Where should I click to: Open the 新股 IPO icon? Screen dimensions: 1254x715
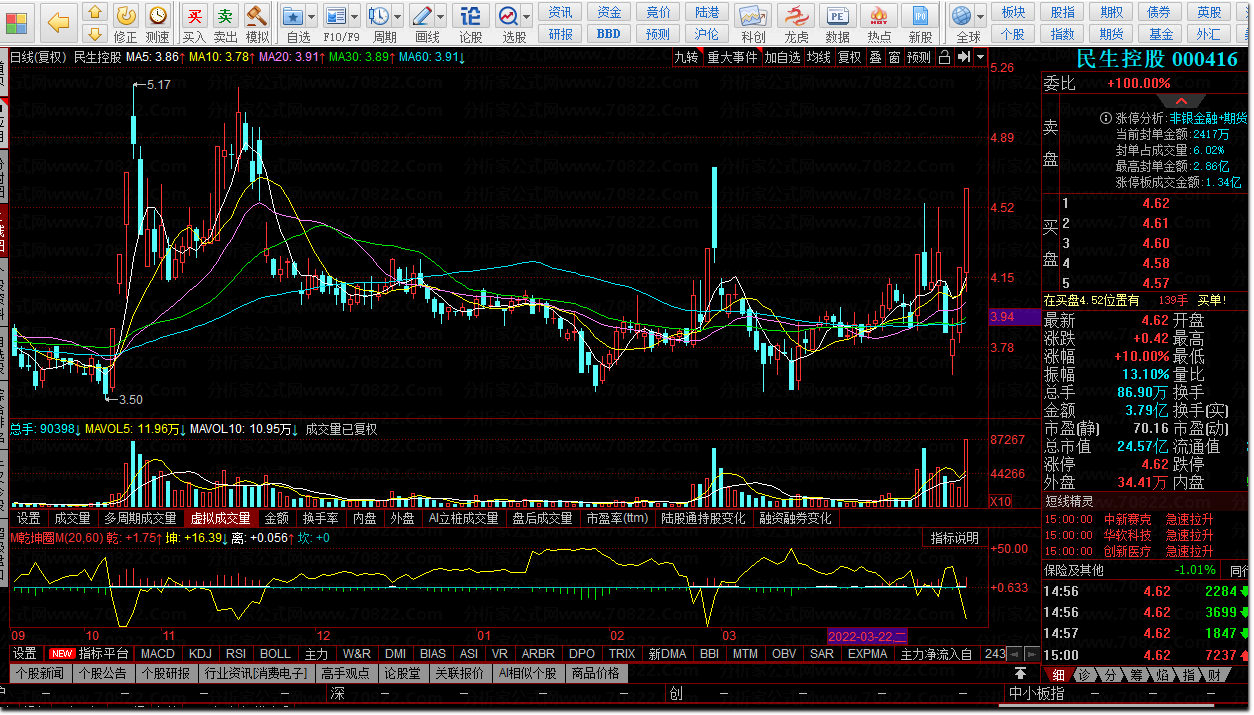[x=920, y=23]
